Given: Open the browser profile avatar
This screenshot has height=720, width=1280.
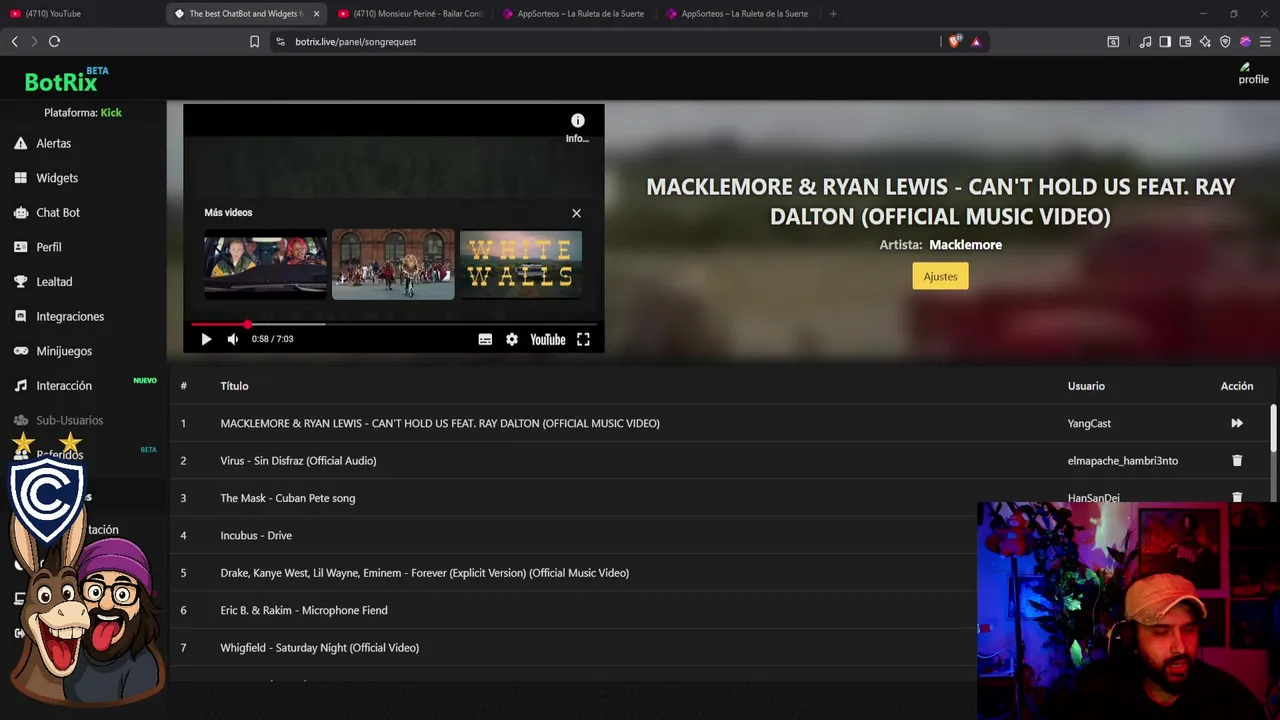Looking at the screenshot, I should pyautogui.click(x=1245, y=42).
